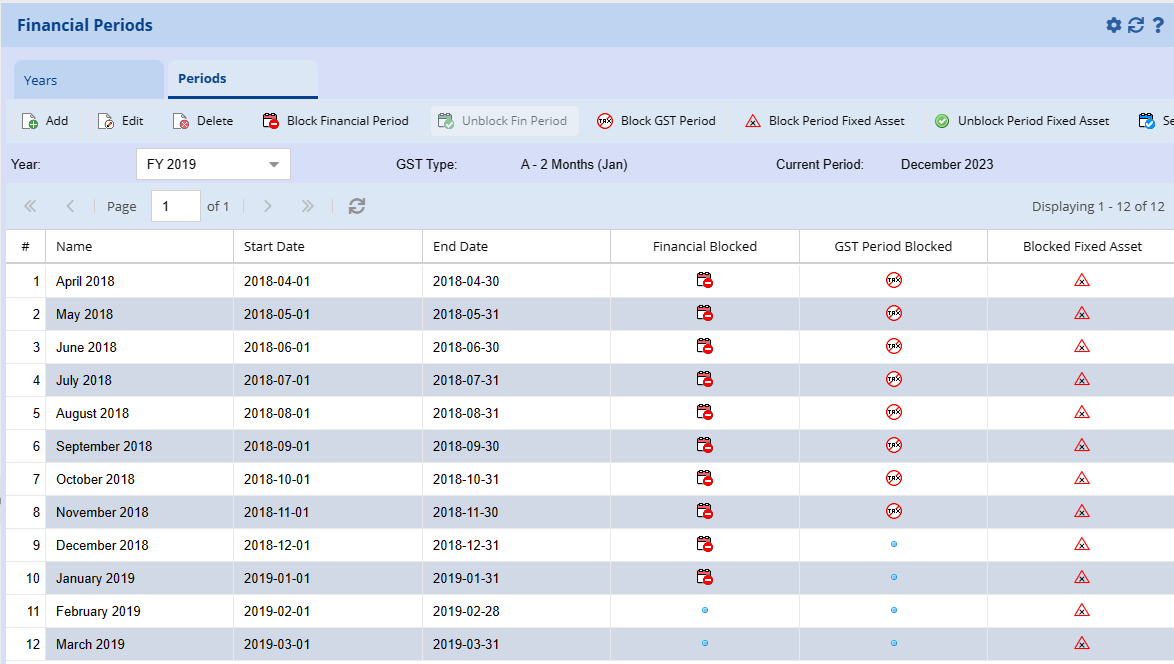Click the Edit period toolbar button
The image size is (1174, 664).
pos(120,121)
